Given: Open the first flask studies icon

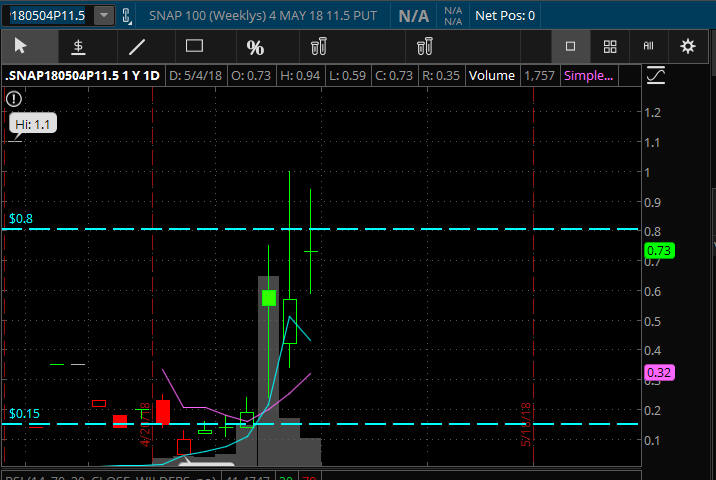Looking at the screenshot, I should (x=319, y=46).
